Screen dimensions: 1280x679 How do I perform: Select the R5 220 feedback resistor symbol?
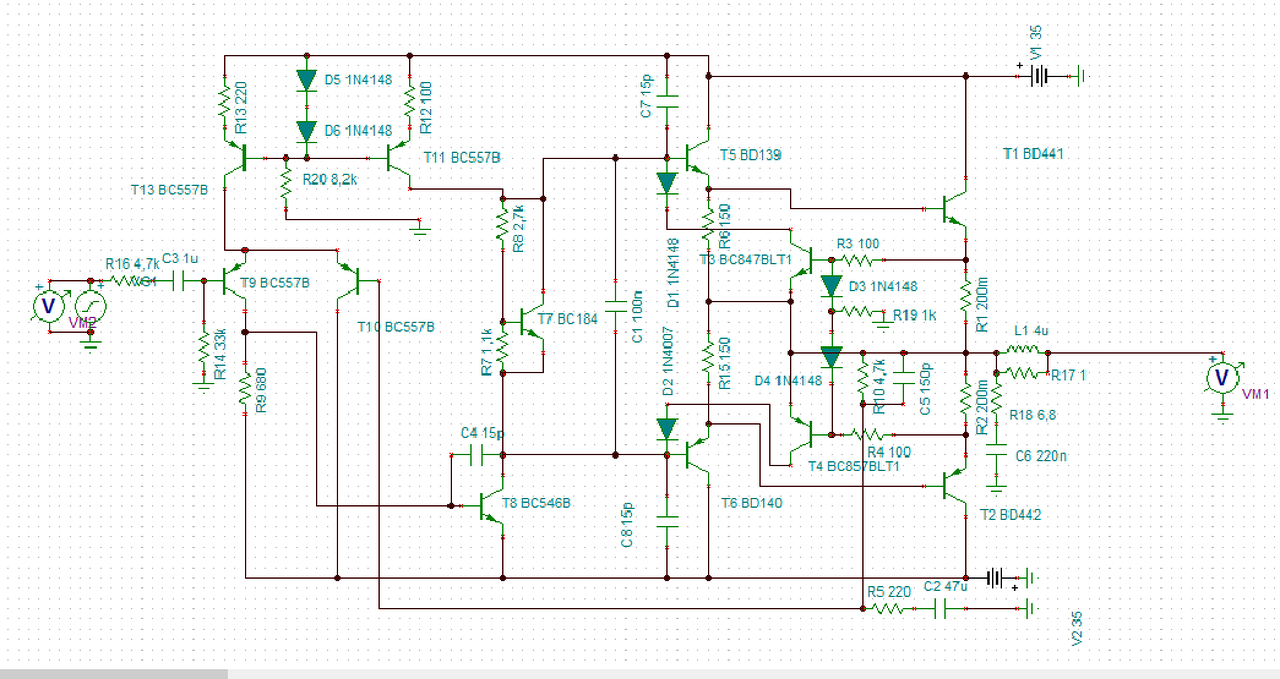tap(888, 609)
